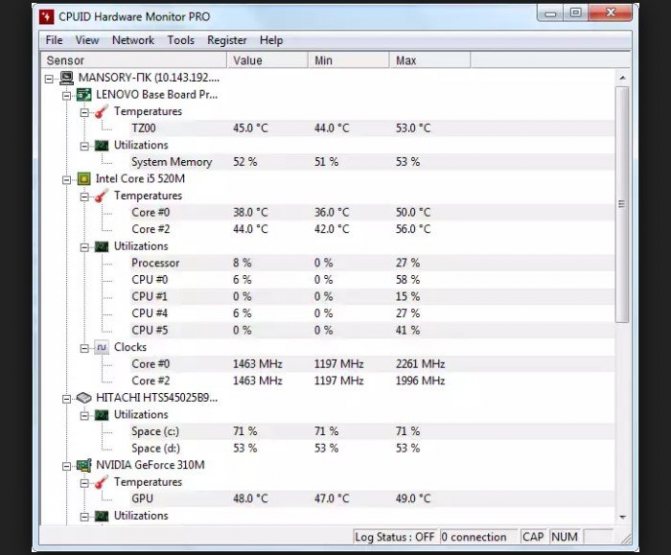Screen dimensions: 671x555
Task: Click the Max column header
Action: point(430,60)
